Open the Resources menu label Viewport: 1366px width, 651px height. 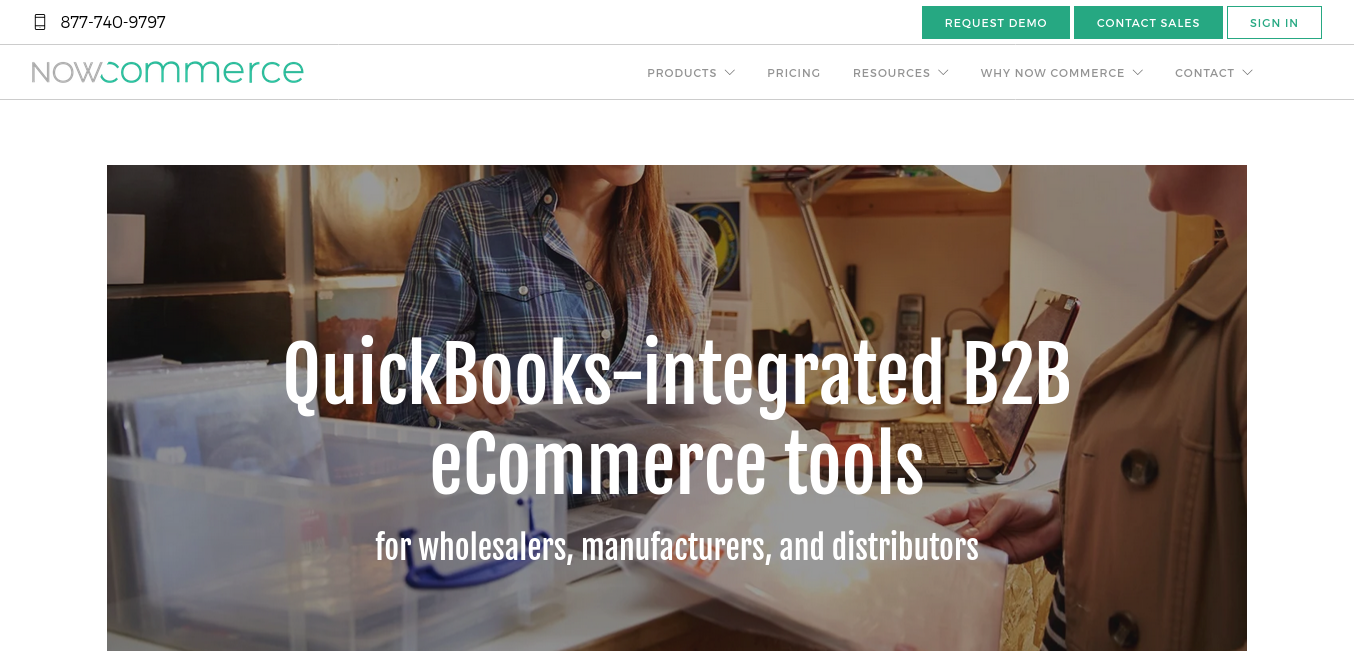[x=891, y=73]
